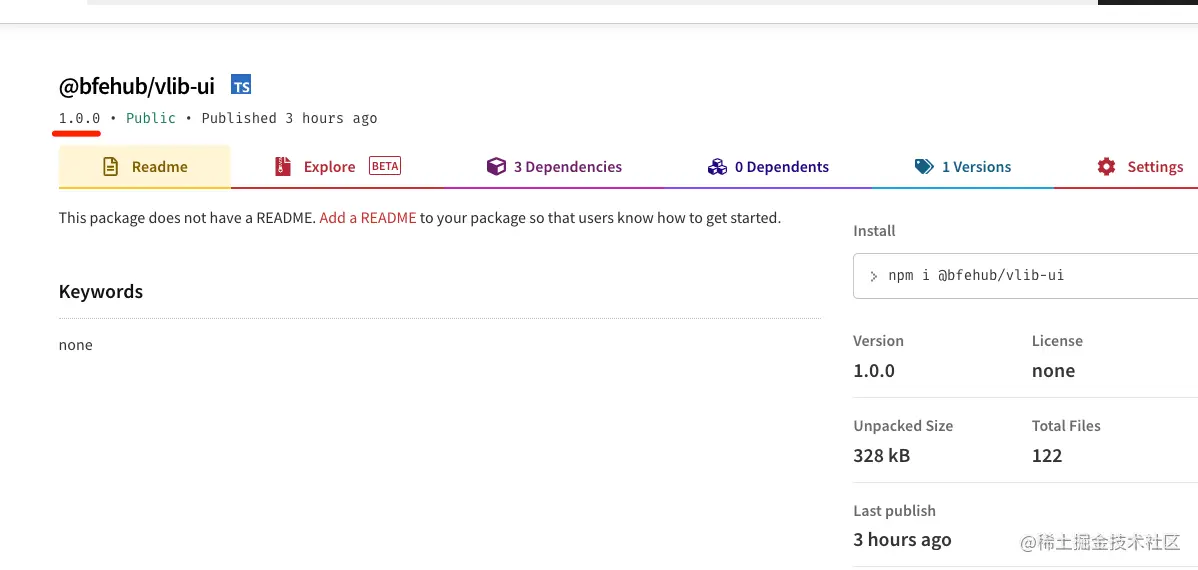Image resolution: width=1198 pixels, height=570 pixels.
Task: Click the Dependents stacked cubes icon
Action: click(x=717, y=167)
